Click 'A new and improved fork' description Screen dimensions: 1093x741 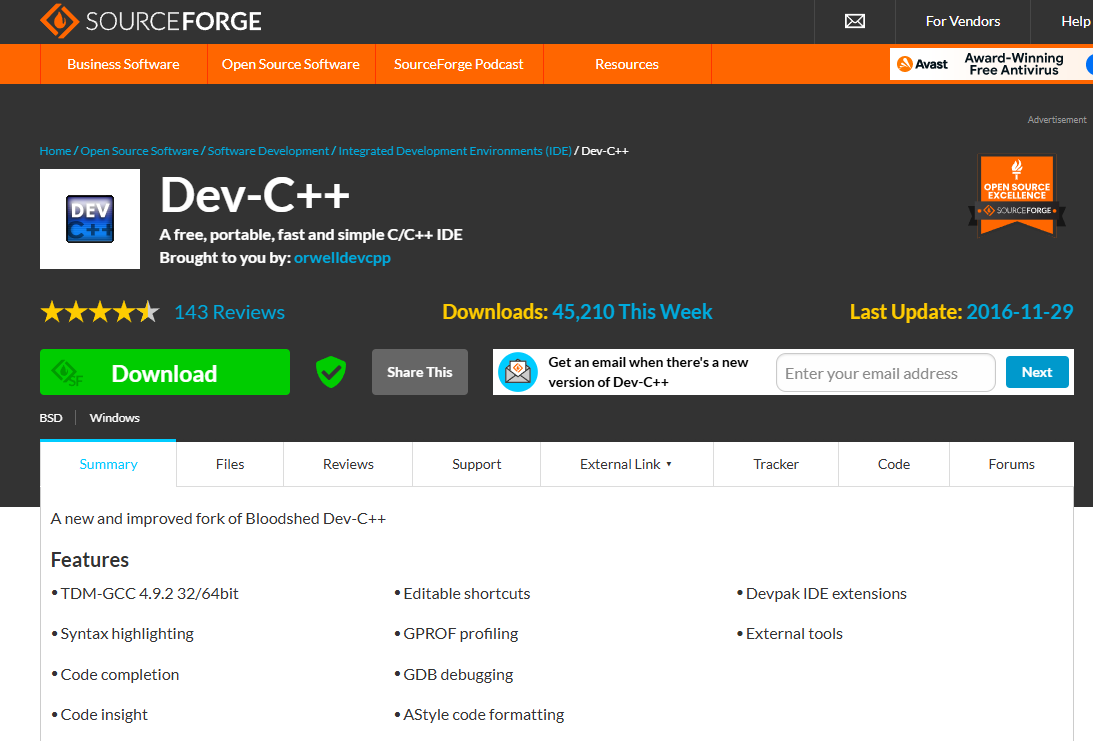click(x=218, y=519)
